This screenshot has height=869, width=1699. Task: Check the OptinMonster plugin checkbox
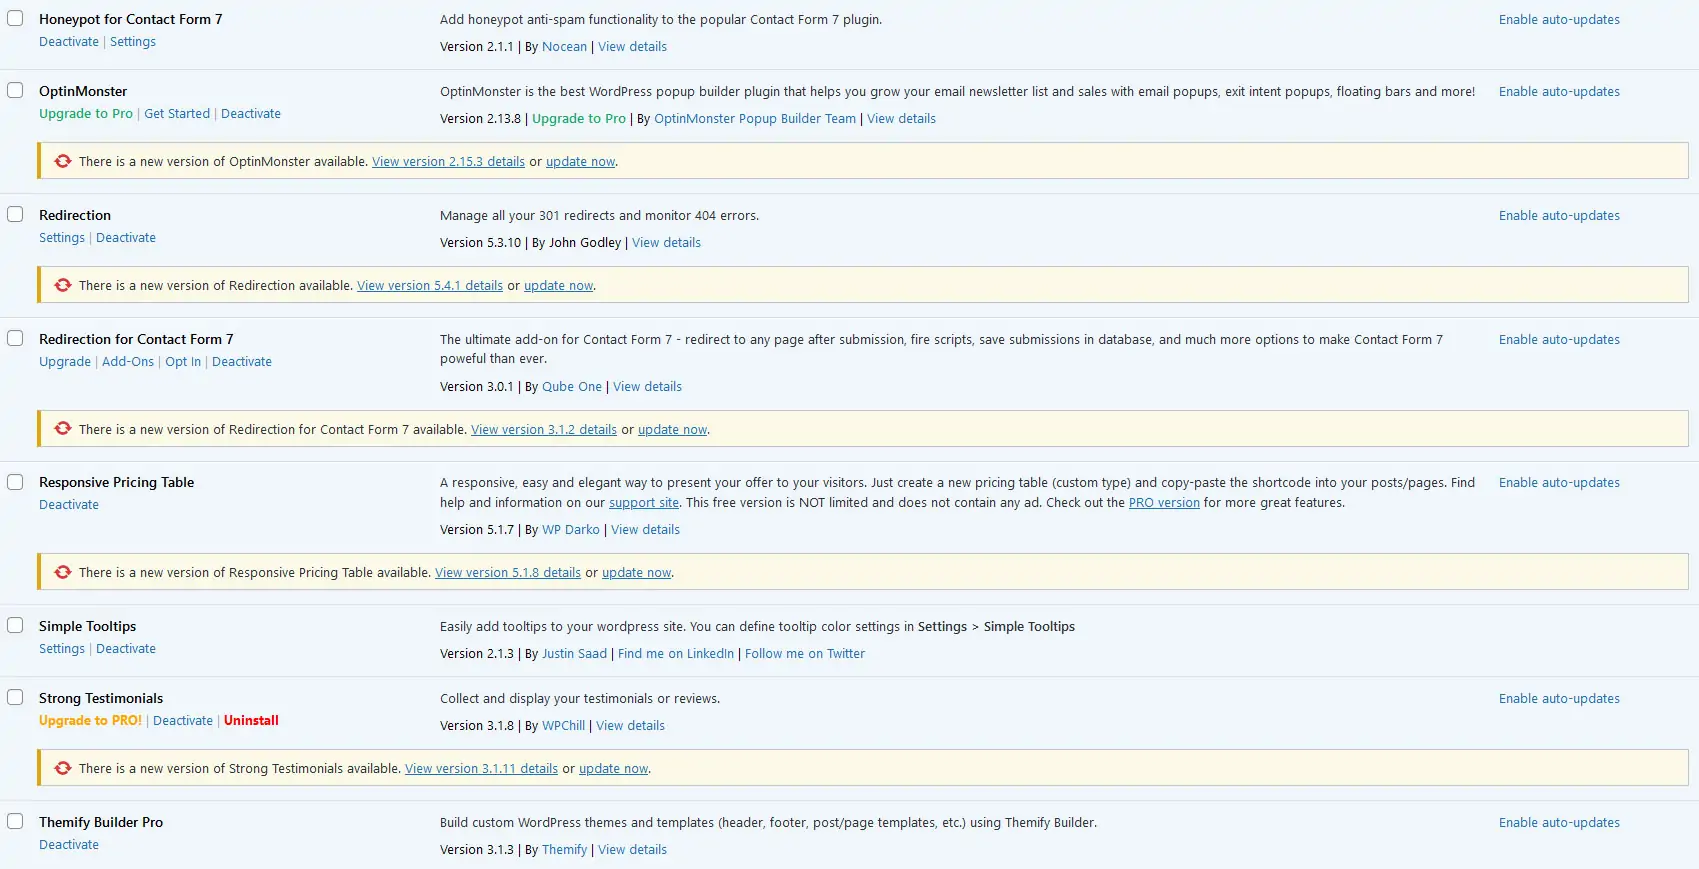(x=15, y=91)
